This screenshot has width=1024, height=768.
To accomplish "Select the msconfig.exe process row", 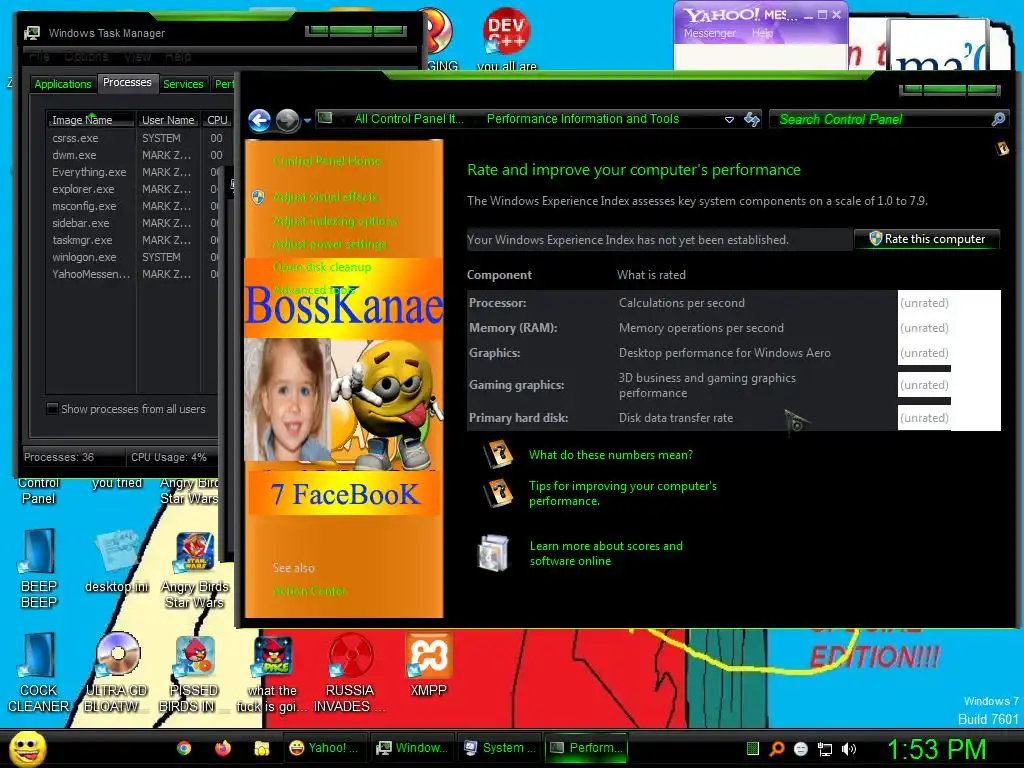I will coord(135,206).
